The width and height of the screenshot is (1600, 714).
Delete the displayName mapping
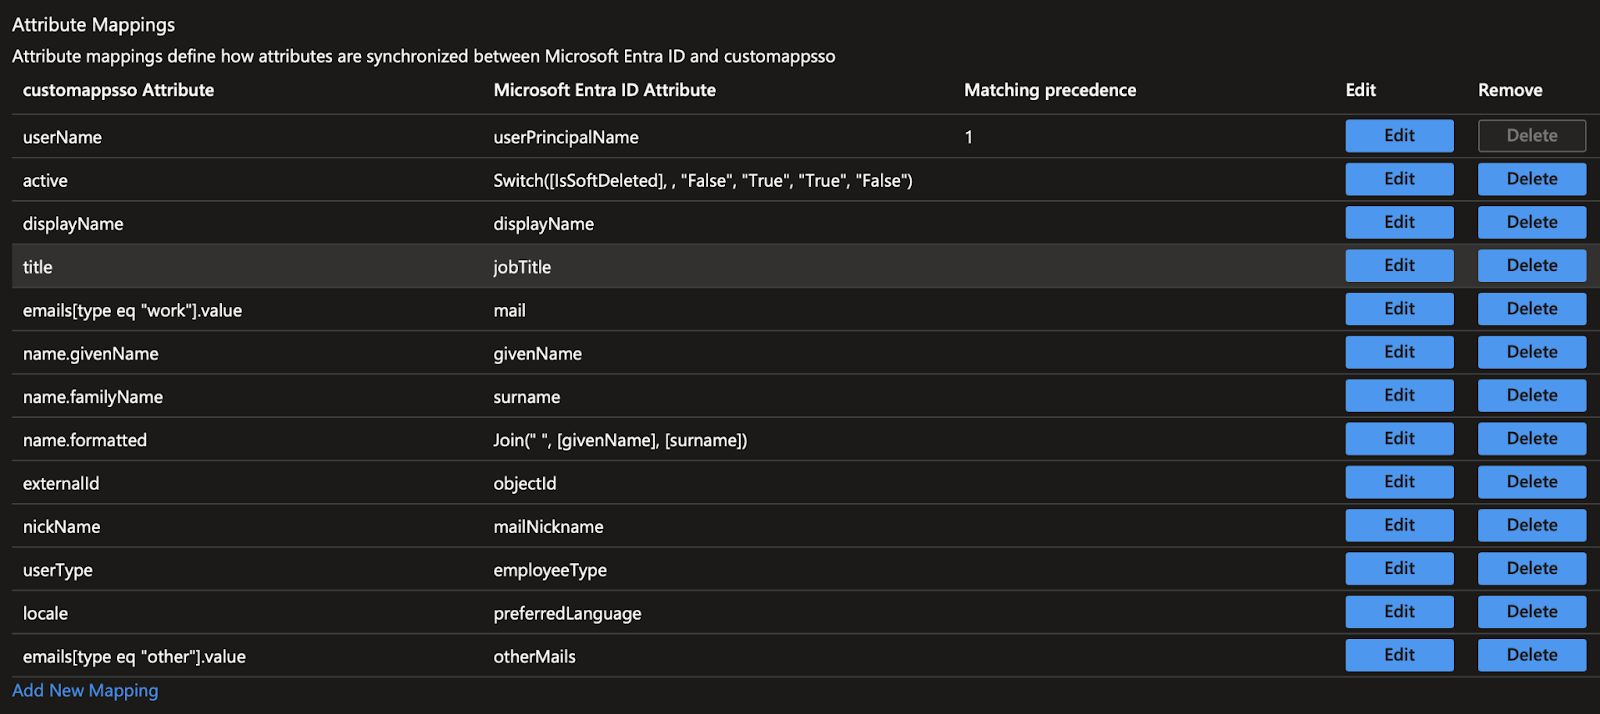[1532, 222]
